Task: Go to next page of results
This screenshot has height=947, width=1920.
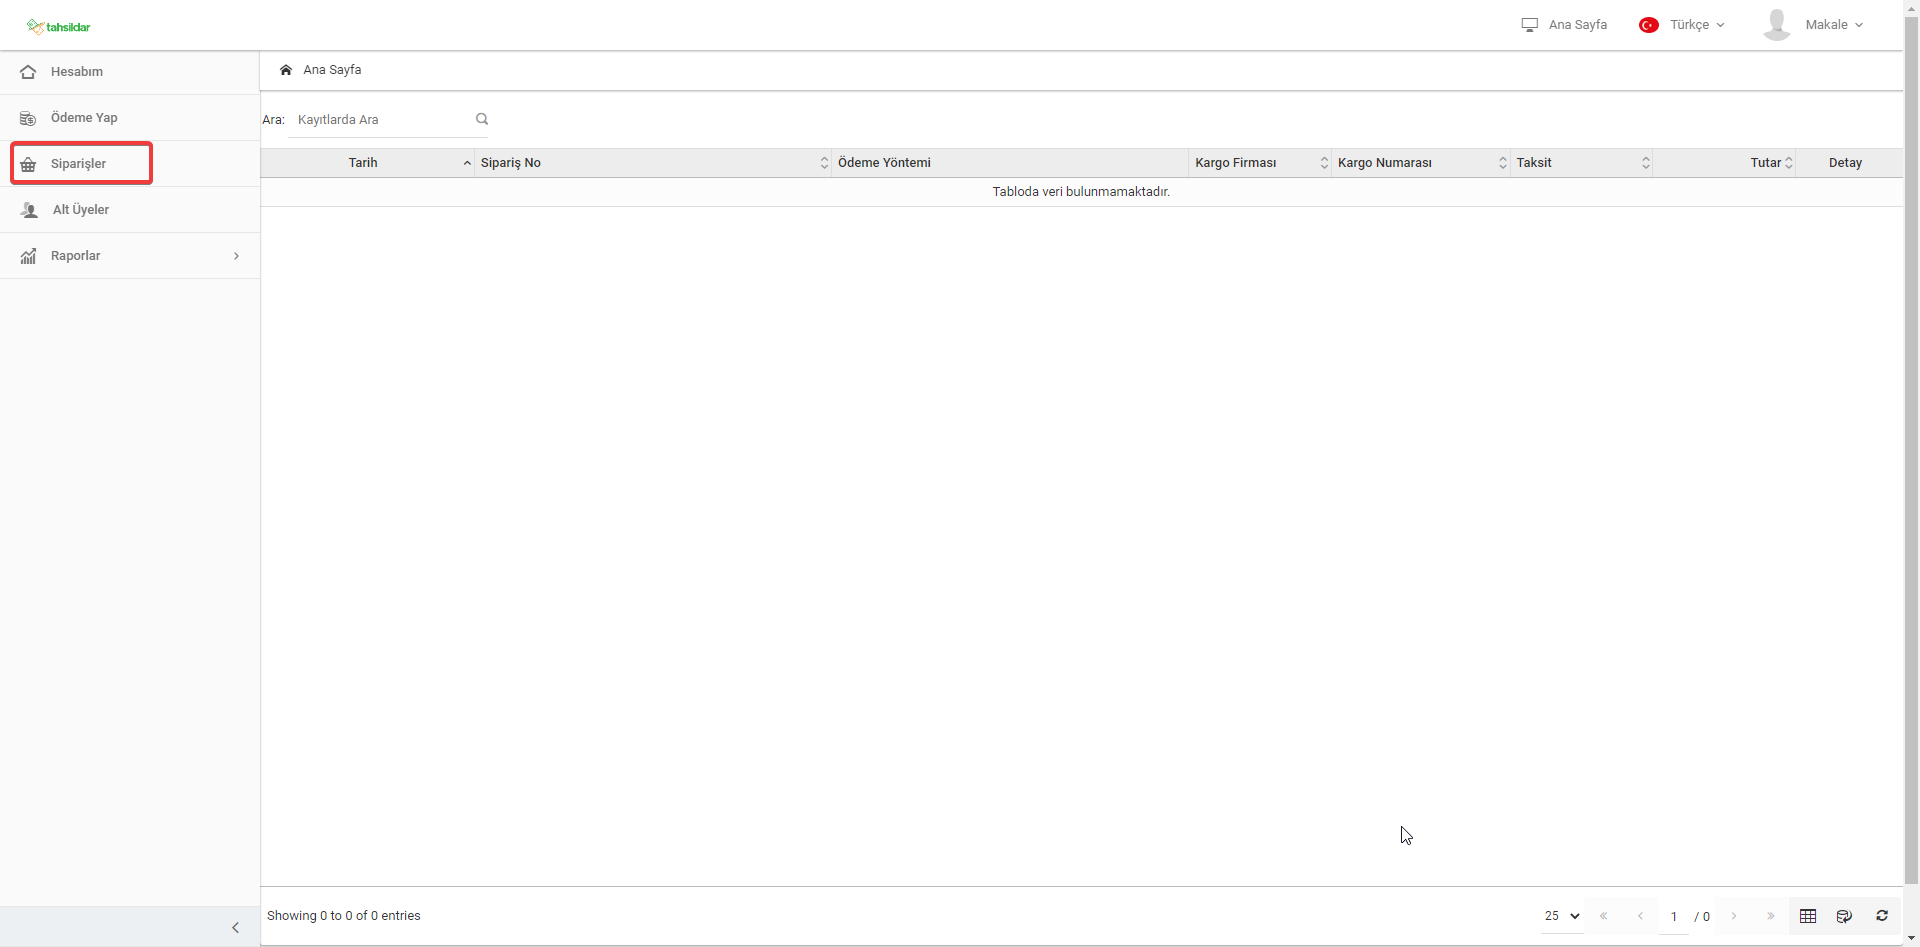Action: pos(1734,916)
